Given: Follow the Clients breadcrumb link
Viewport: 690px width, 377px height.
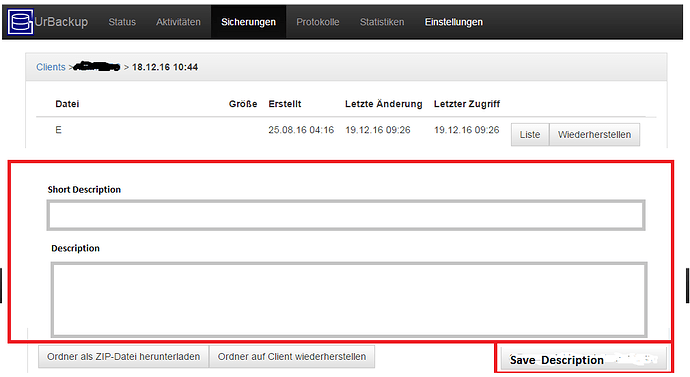Looking at the screenshot, I should [51, 67].
